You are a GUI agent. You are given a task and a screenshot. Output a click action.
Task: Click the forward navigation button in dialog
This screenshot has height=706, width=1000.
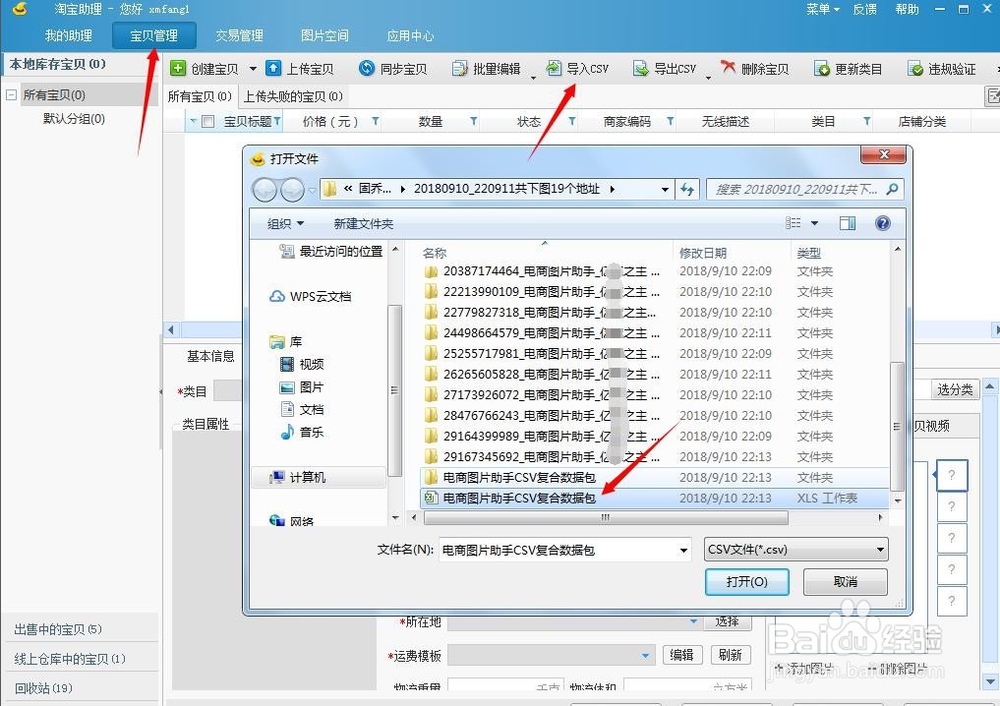point(292,189)
